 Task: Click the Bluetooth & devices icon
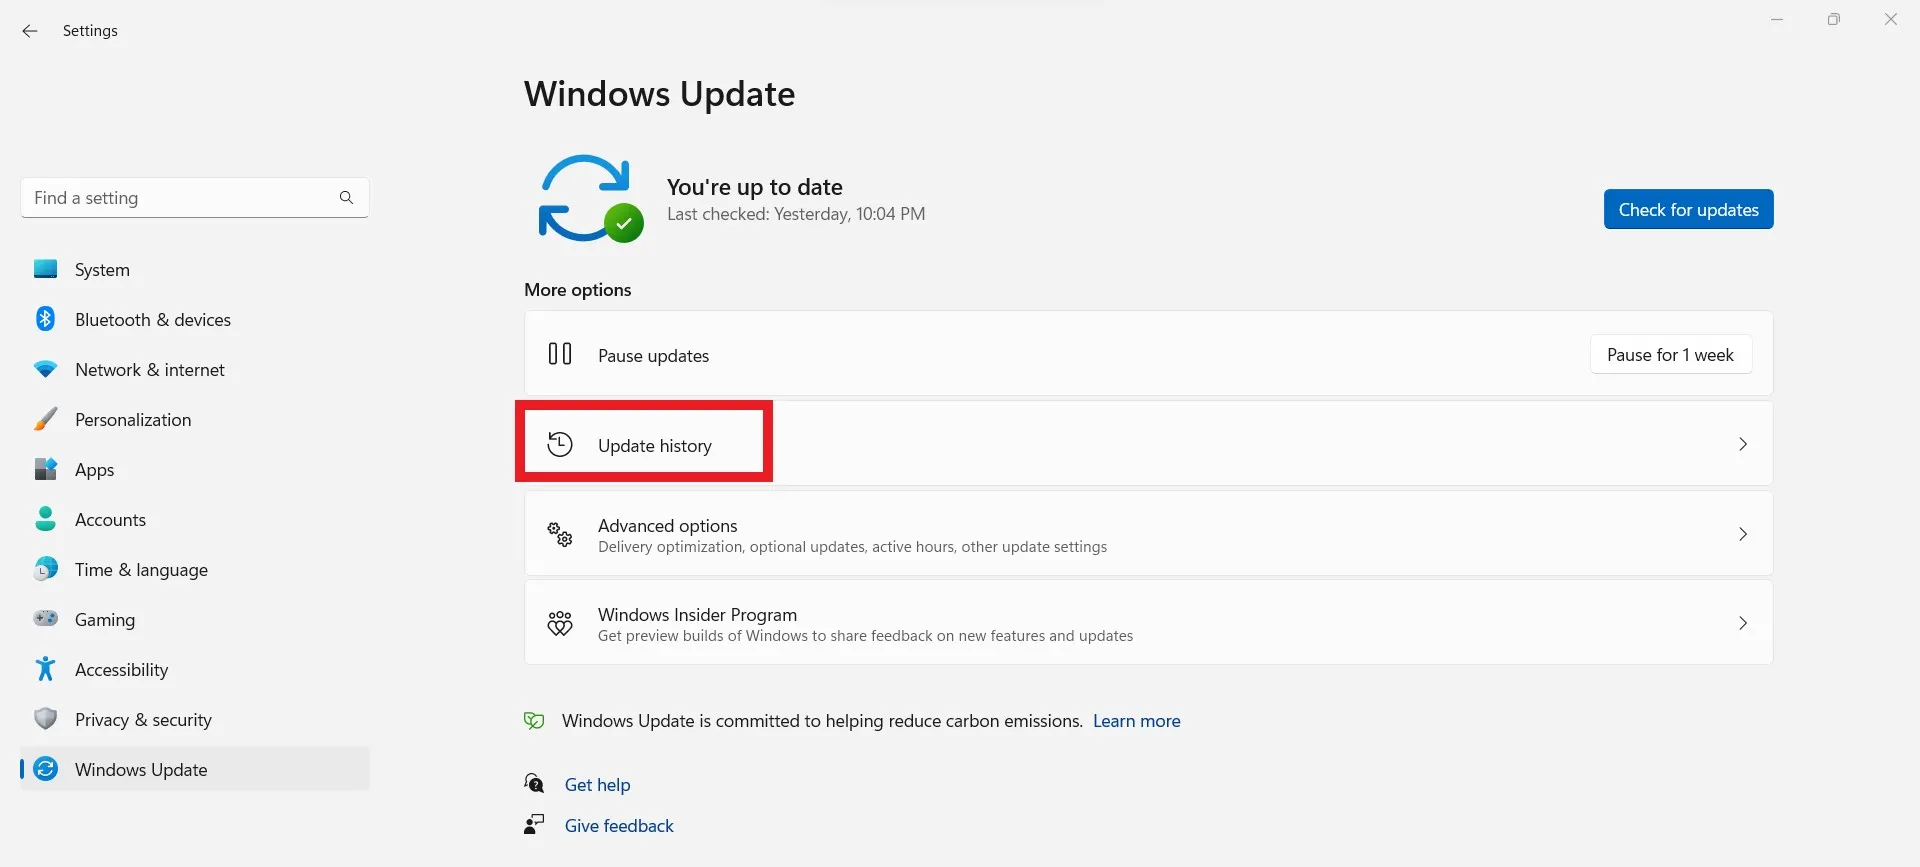pyautogui.click(x=46, y=319)
